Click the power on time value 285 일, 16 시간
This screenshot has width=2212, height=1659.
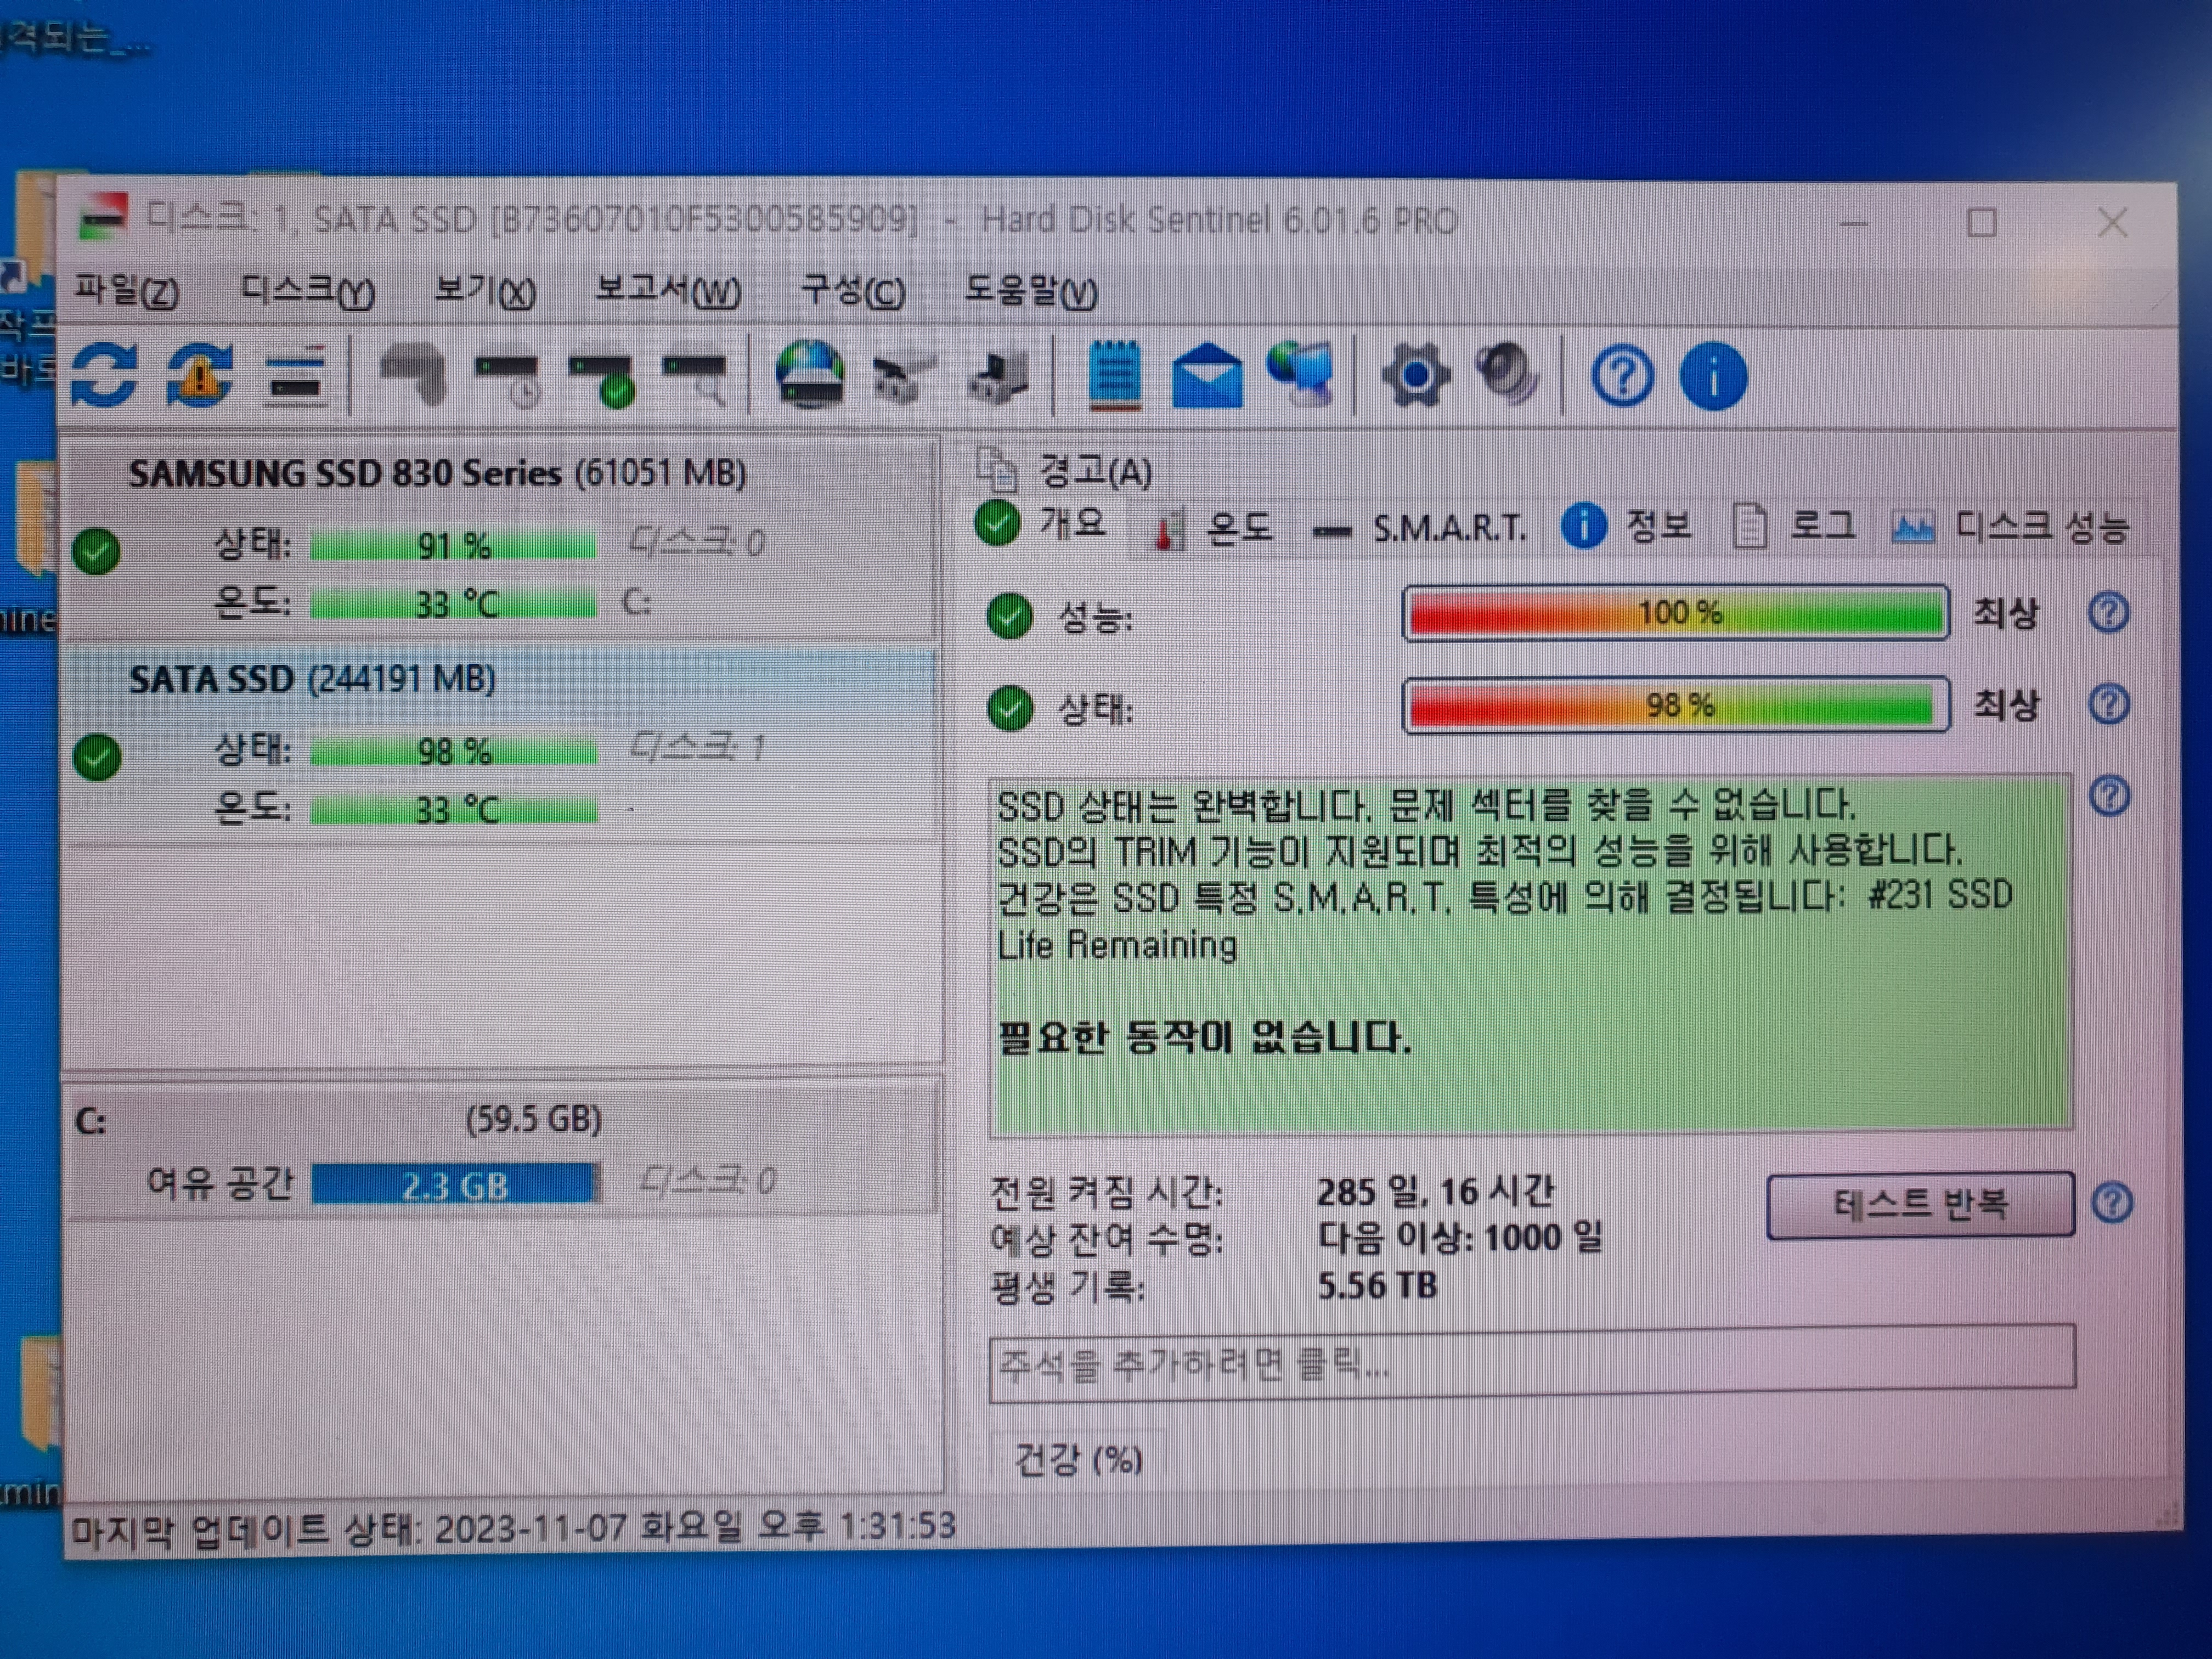pos(1435,1191)
